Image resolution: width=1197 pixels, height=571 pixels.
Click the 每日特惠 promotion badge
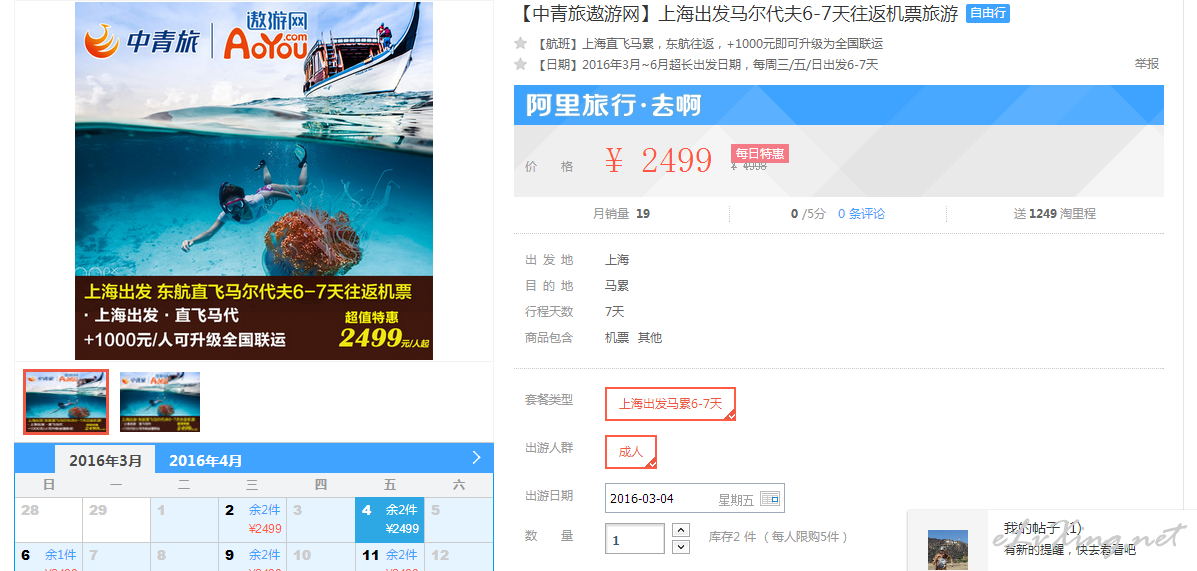(x=760, y=153)
